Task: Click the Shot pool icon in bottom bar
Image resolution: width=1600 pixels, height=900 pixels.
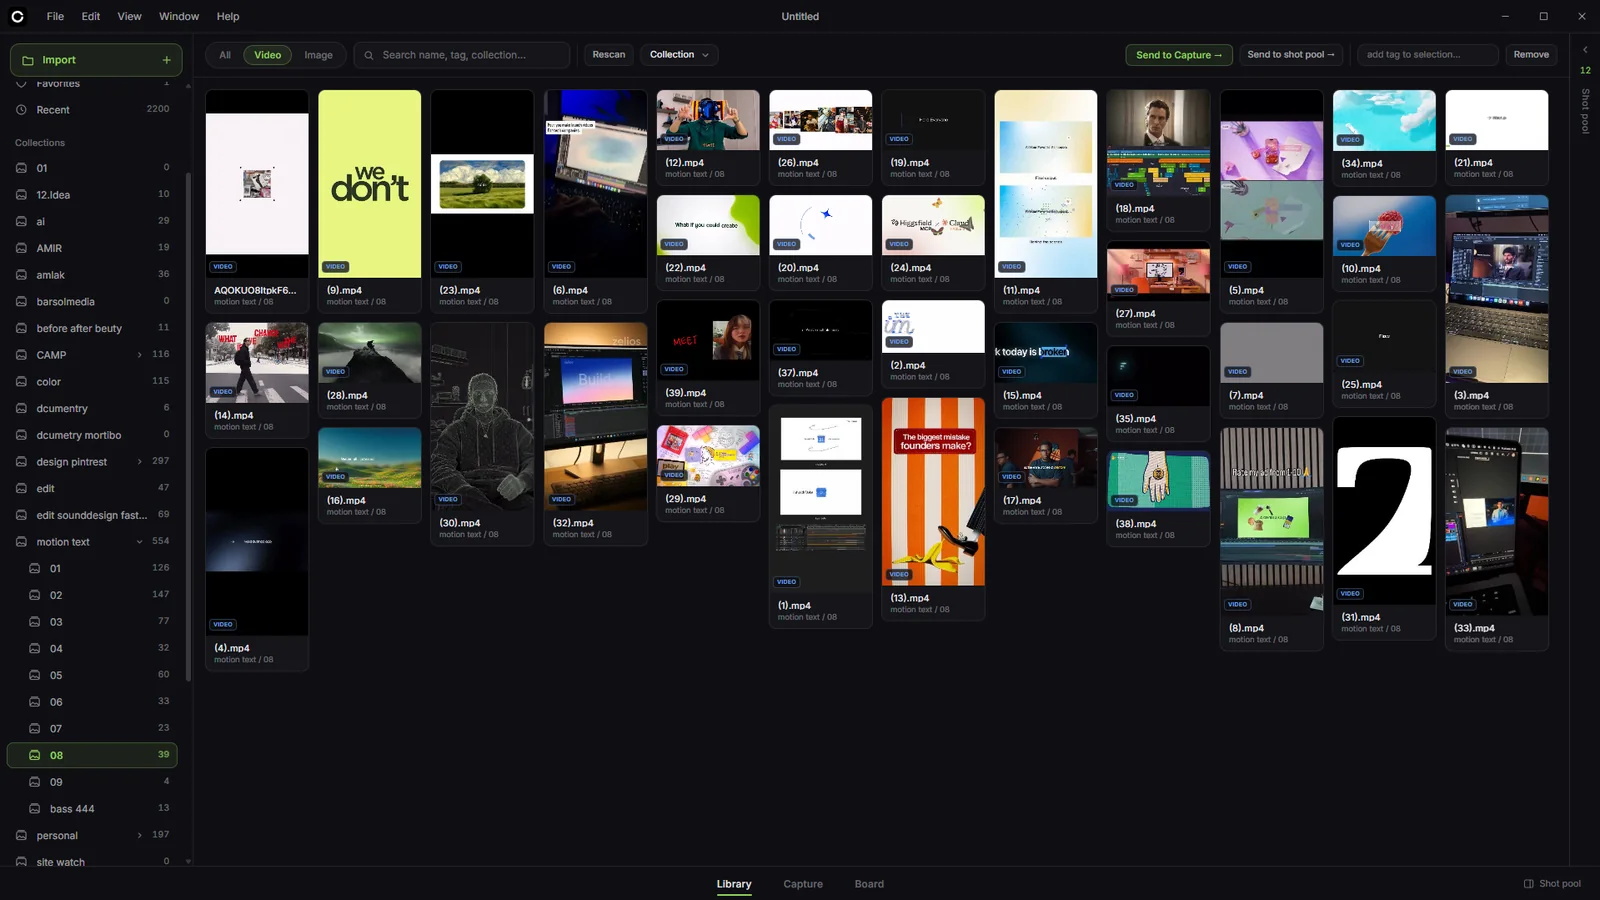Action: (x=1528, y=884)
